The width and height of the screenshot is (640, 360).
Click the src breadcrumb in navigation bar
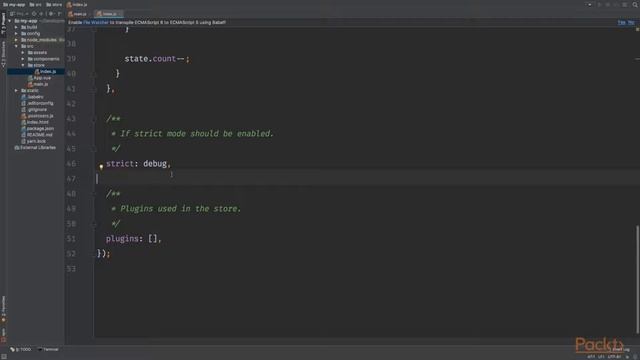coord(36,4)
